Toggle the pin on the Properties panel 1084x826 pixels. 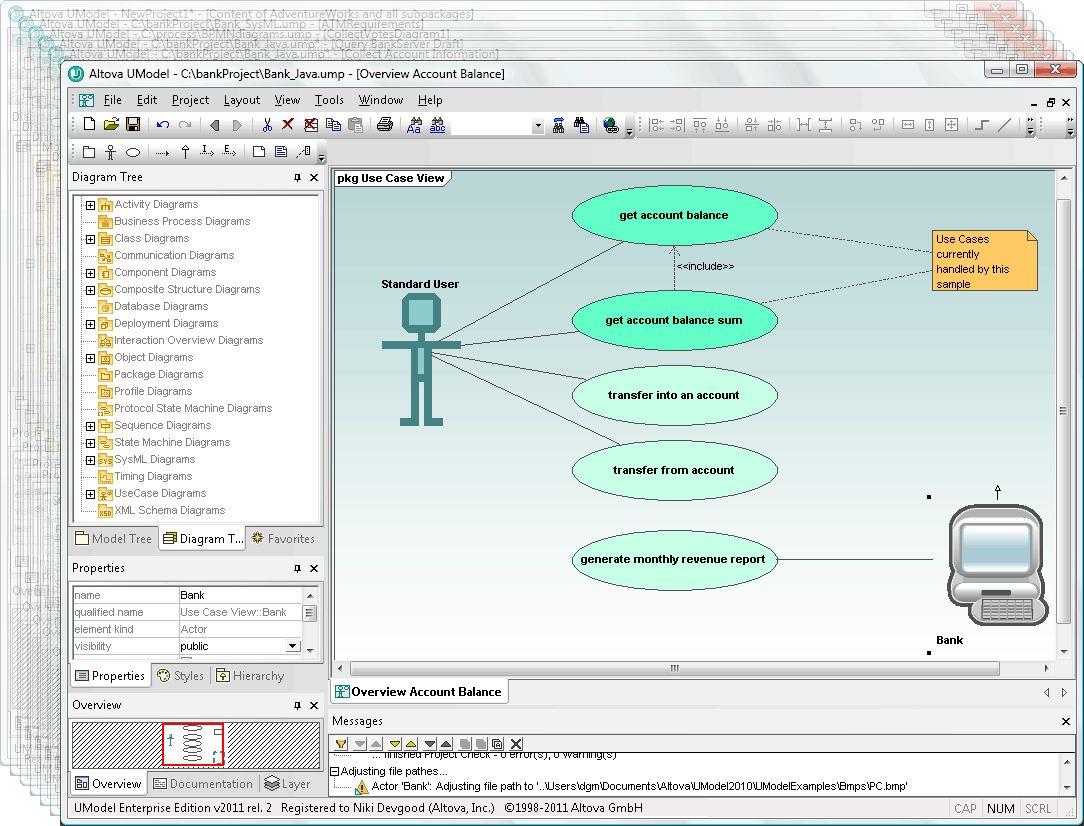click(x=297, y=568)
